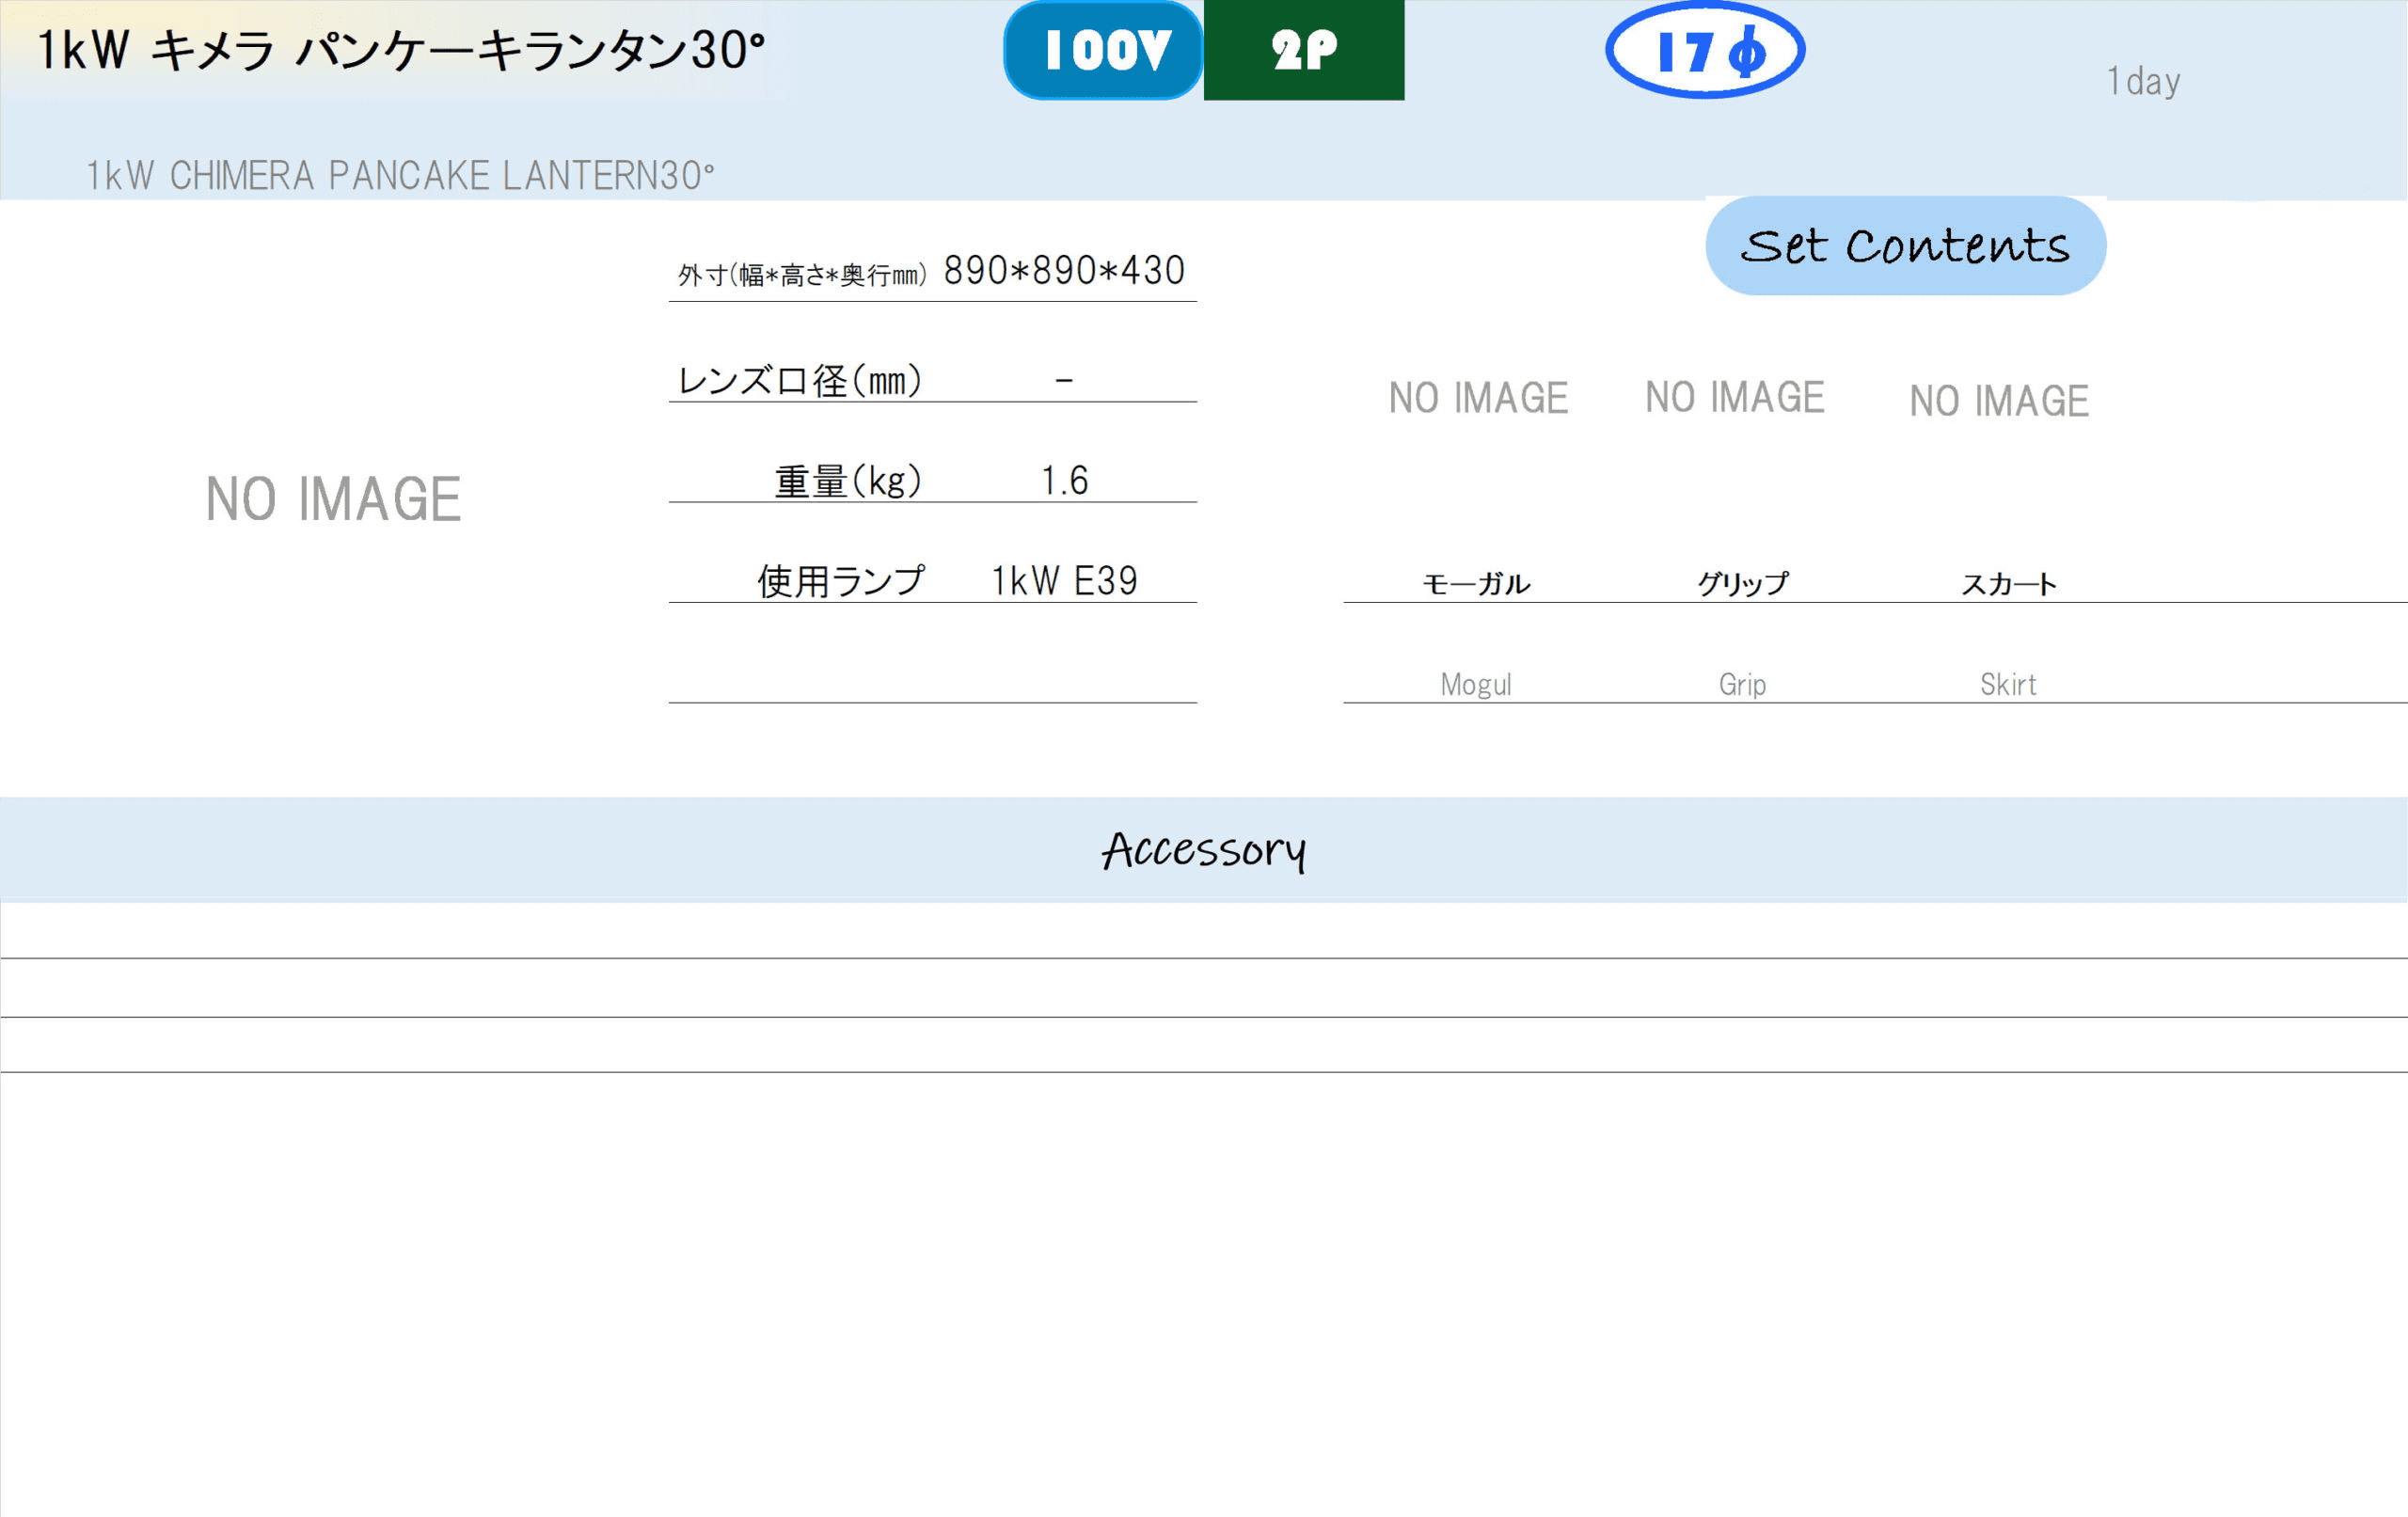Image resolution: width=2408 pixels, height=1517 pixels.
Task: Click the NO IMAGE placeholder above モーガル
Action: (x=1478, y=398)
